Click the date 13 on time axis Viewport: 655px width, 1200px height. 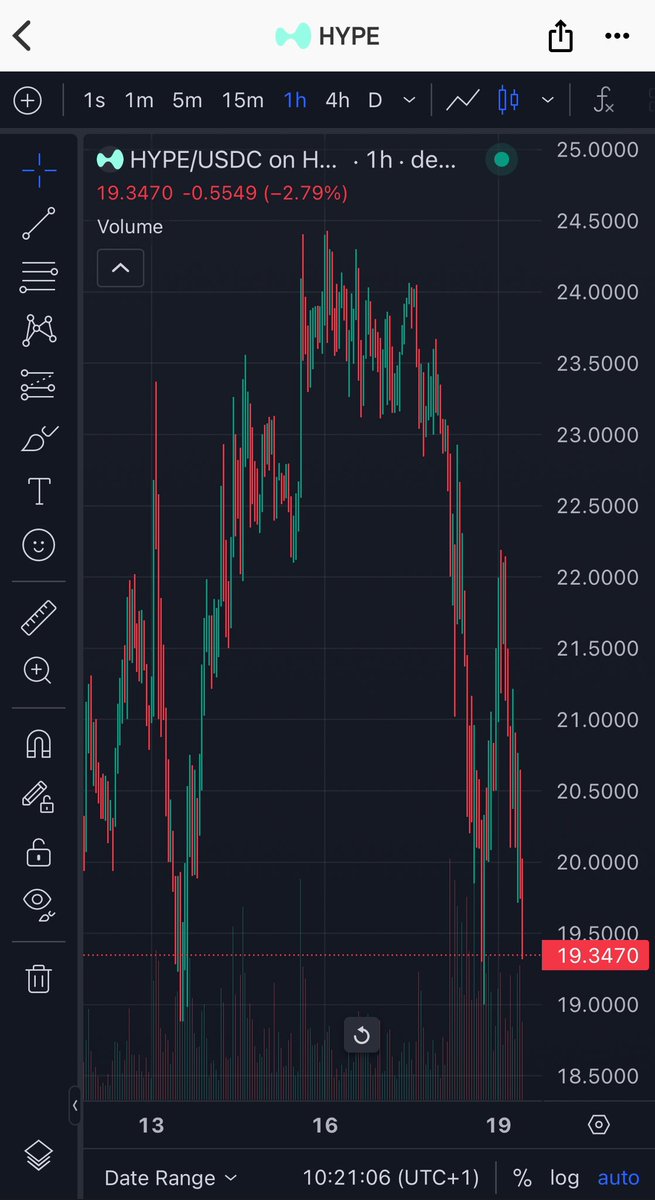151,1126
